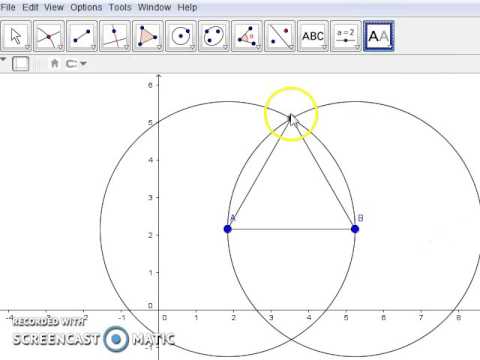The width and height of the screenshot is (480, 360).
Task: Select the Perpendicular Line tool
Action: pyautogui.click(x=115, y=36)
